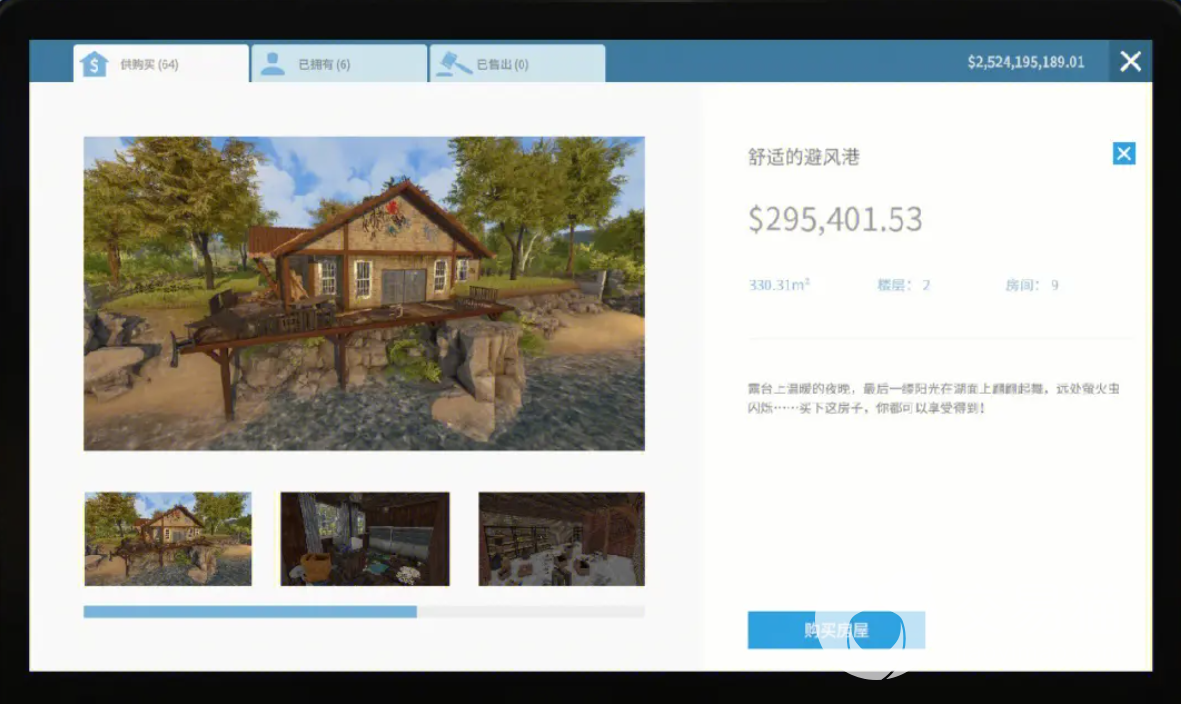Click the 房间: 9 room count
The image size is (1181, 704).
coord(1031,285)
